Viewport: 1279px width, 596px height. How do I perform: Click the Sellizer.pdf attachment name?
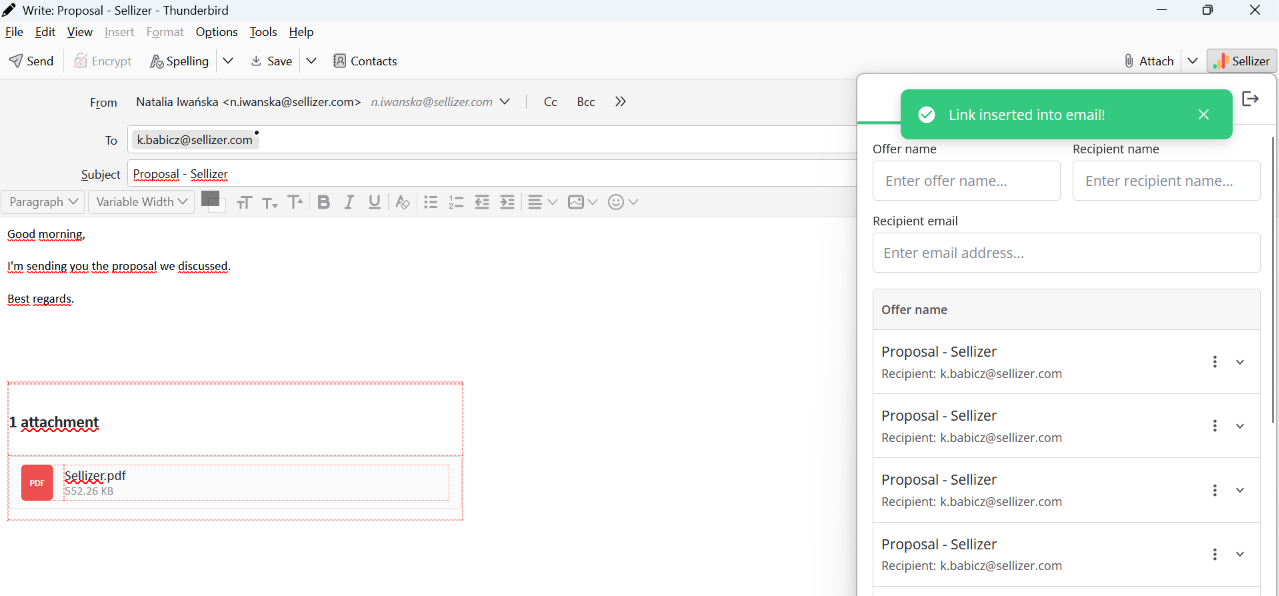(95, 476)
